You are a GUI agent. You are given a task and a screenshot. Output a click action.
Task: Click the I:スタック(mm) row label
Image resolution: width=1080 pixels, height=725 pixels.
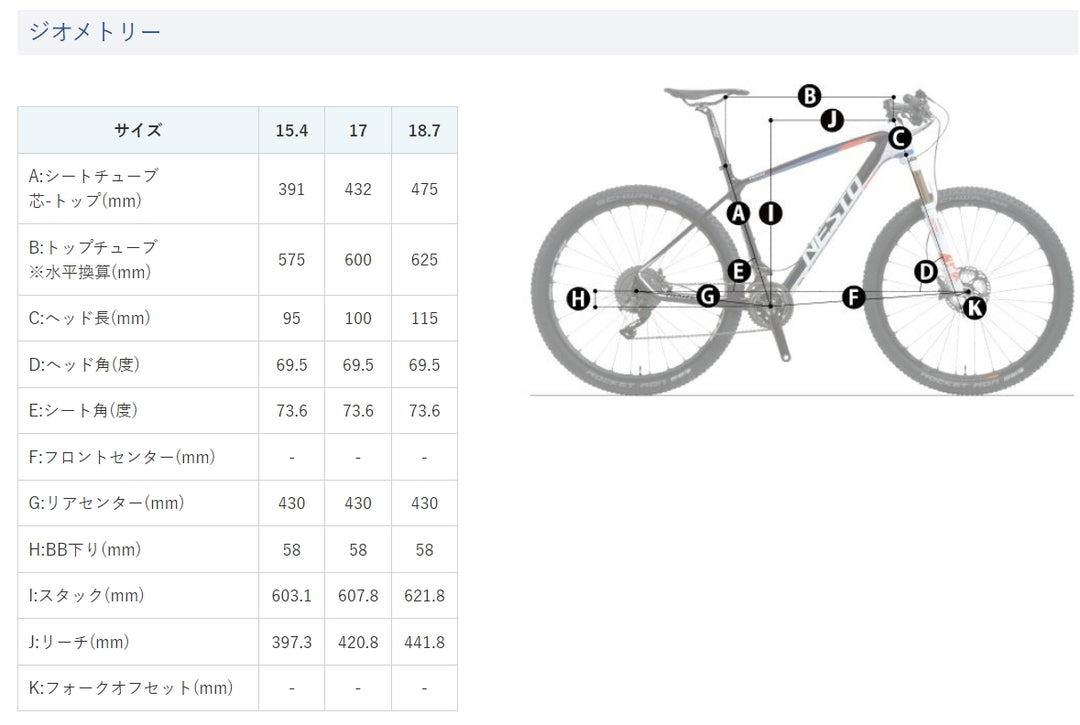tap(87, 595)
